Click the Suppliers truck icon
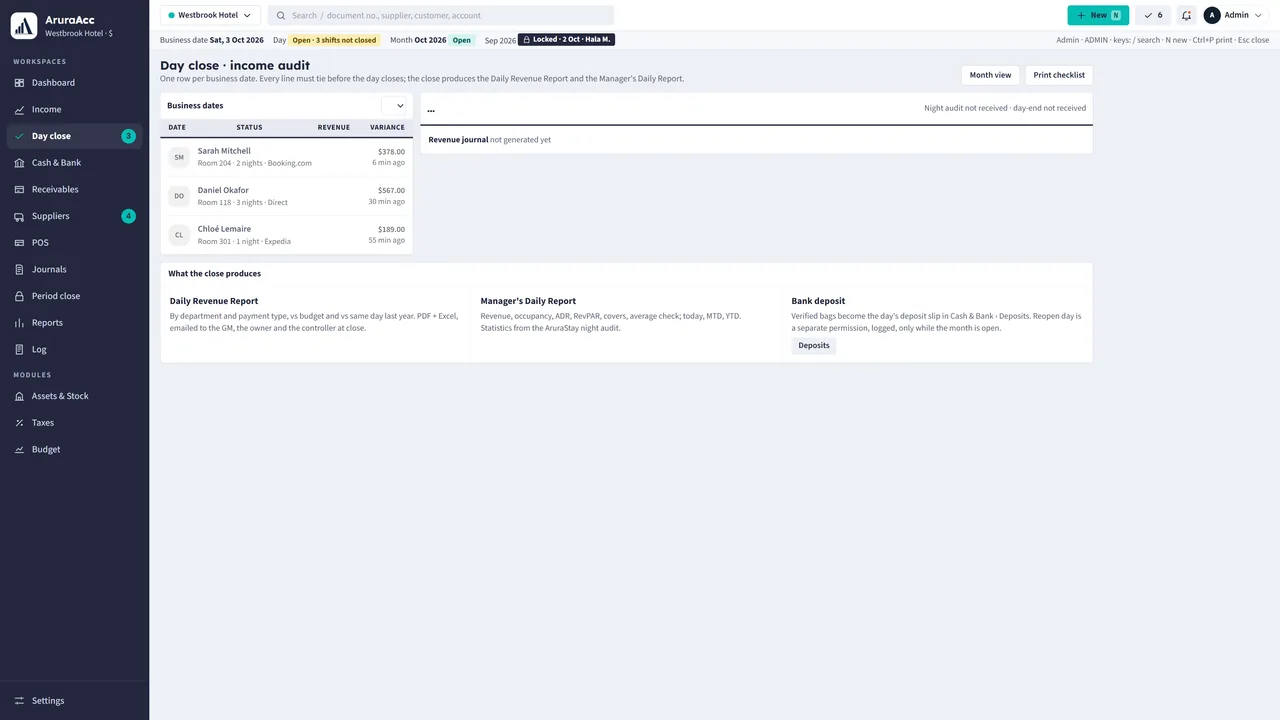 coord(20,216)
